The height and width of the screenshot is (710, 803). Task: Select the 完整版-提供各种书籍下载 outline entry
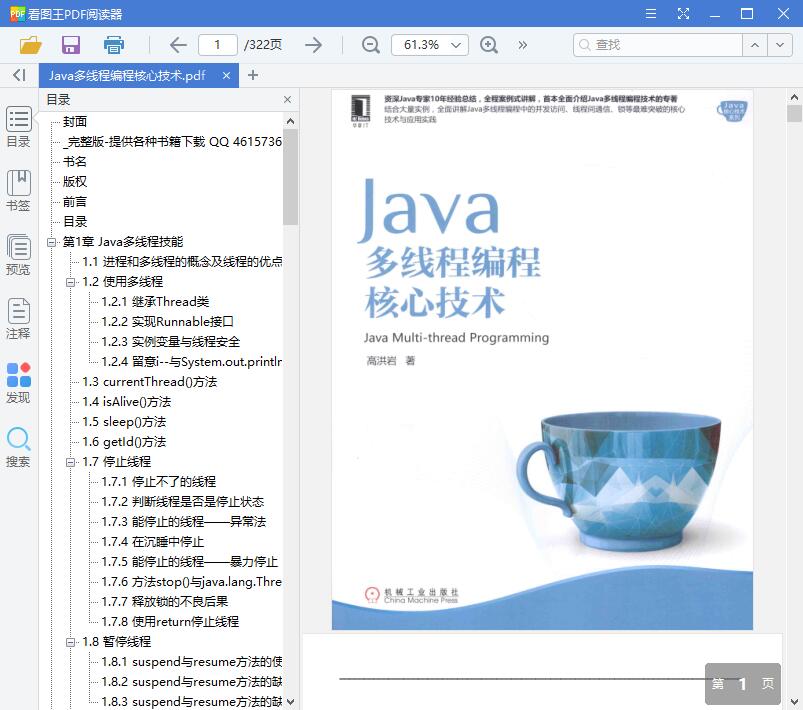(x=172, y=141)
